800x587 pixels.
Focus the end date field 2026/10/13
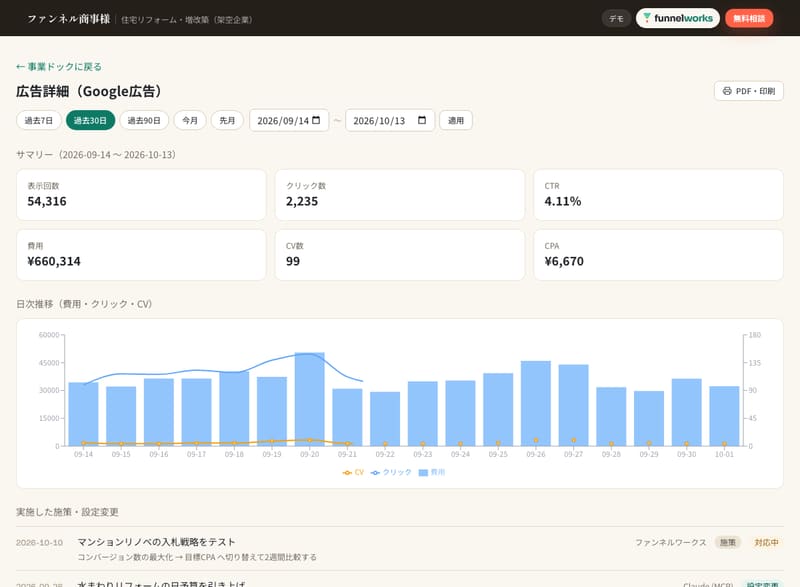(x=390, y=120)
